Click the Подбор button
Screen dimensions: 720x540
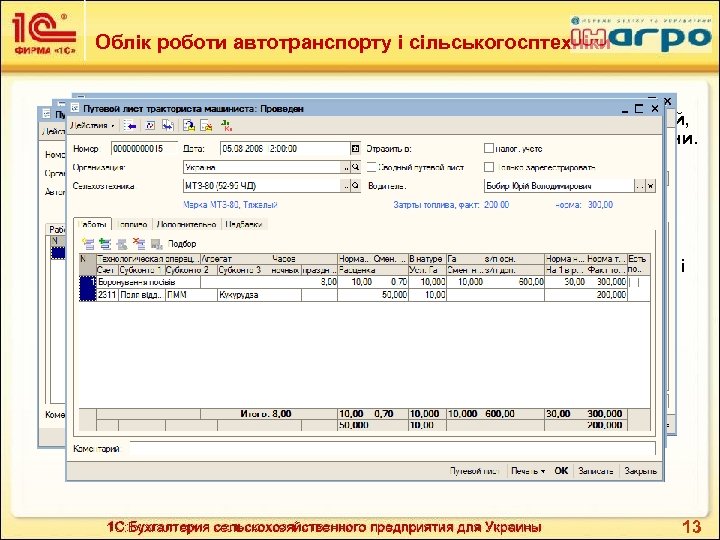pos(182,244)
